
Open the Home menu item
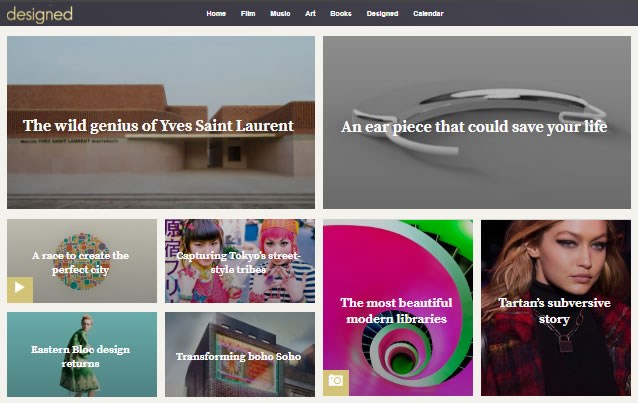[x=216, y=14]
